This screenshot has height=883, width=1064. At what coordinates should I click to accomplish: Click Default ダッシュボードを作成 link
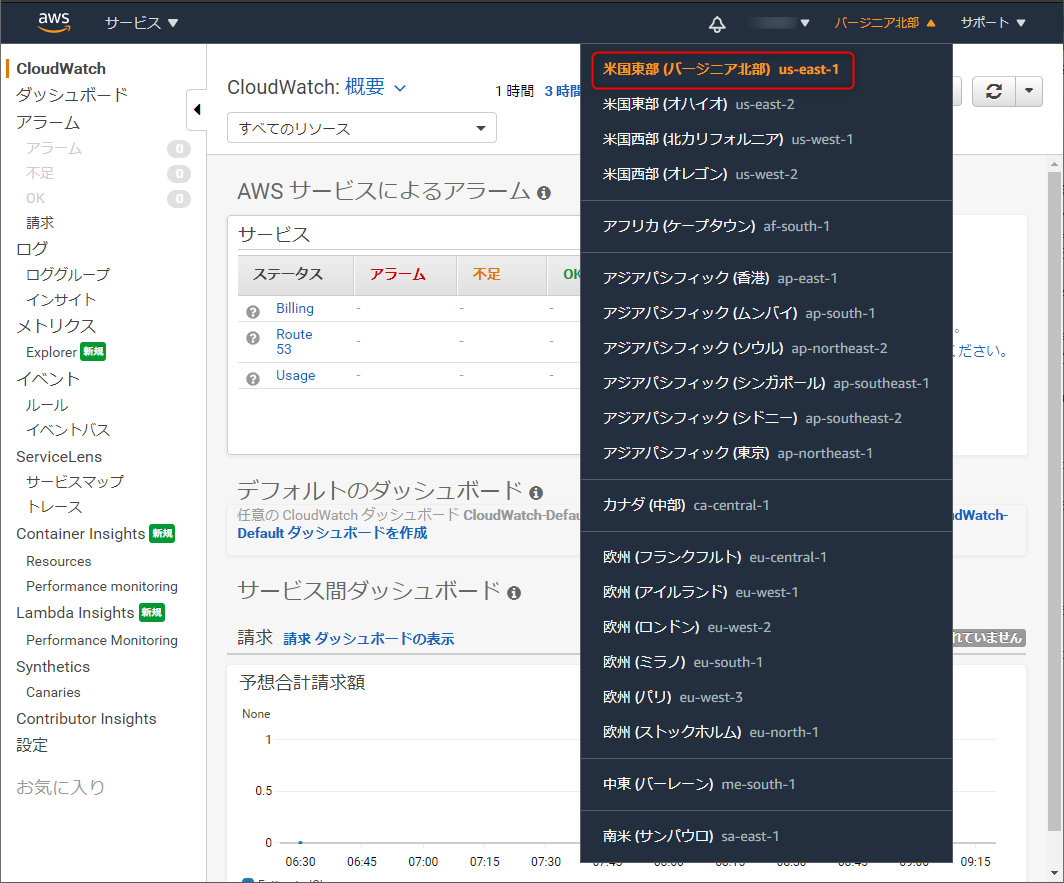pos(332,533)
